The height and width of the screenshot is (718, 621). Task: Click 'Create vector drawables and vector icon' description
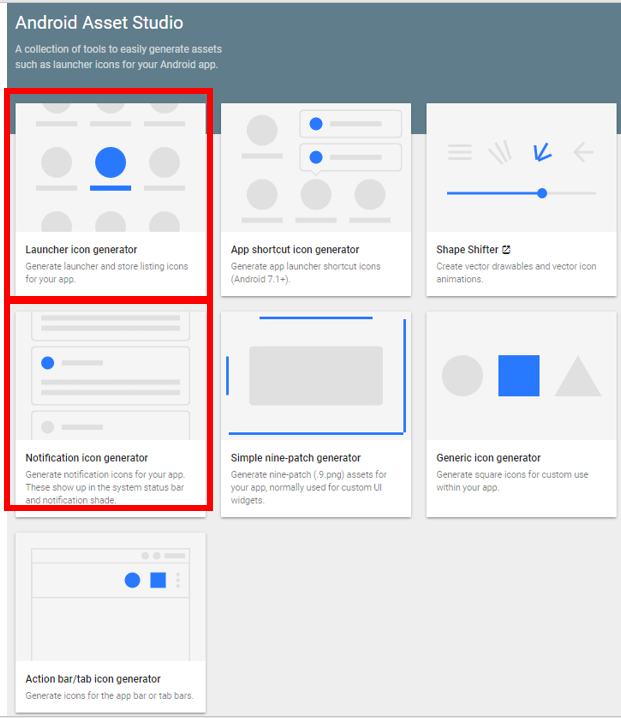[x=516, y=272]
